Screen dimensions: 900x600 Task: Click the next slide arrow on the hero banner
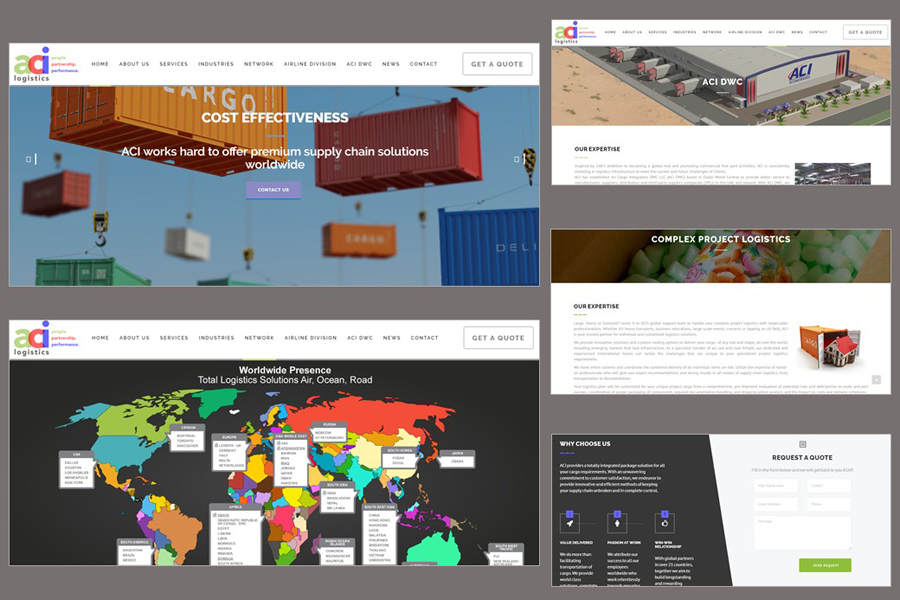click(x=518, y=159)
